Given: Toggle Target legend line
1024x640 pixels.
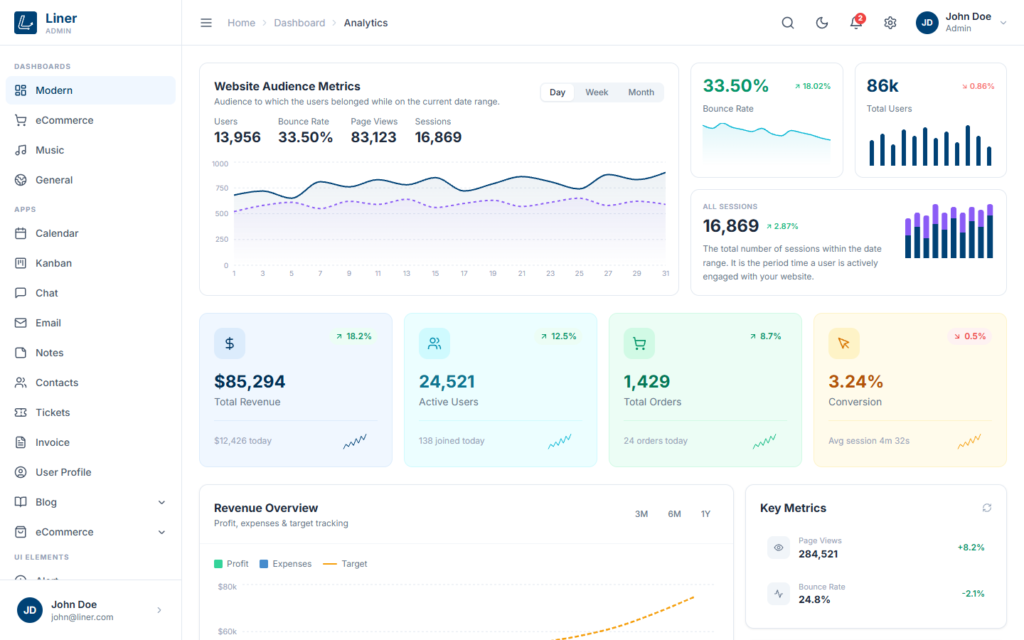Looking at the screenshot, I should [330, 564].
